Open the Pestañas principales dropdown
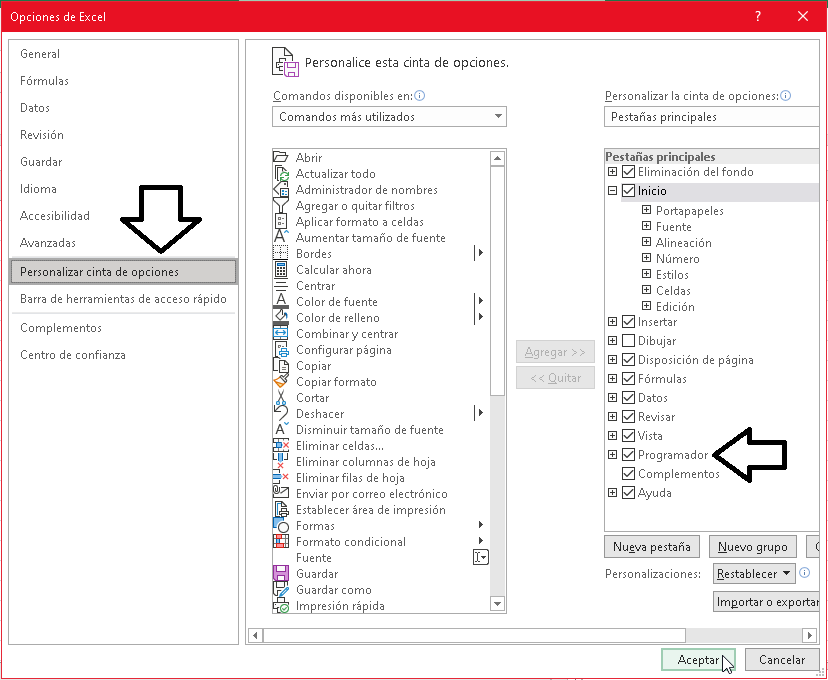 pos(711,117)
